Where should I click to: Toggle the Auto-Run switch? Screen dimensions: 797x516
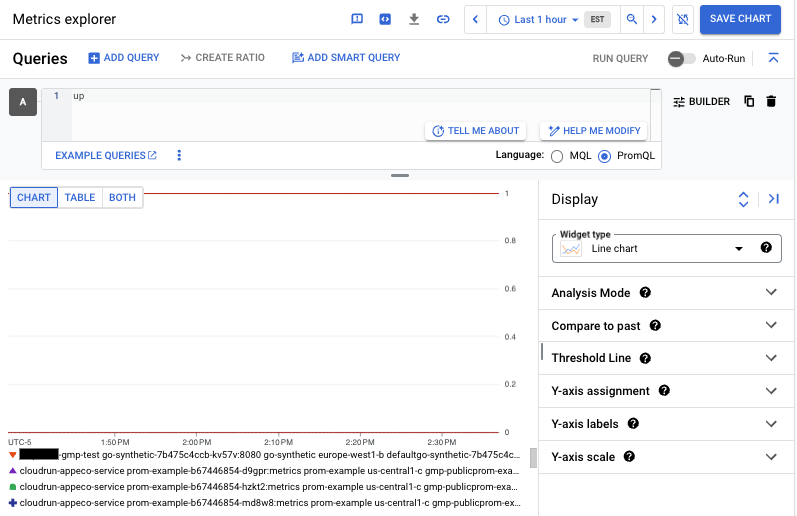pos(682,59)
